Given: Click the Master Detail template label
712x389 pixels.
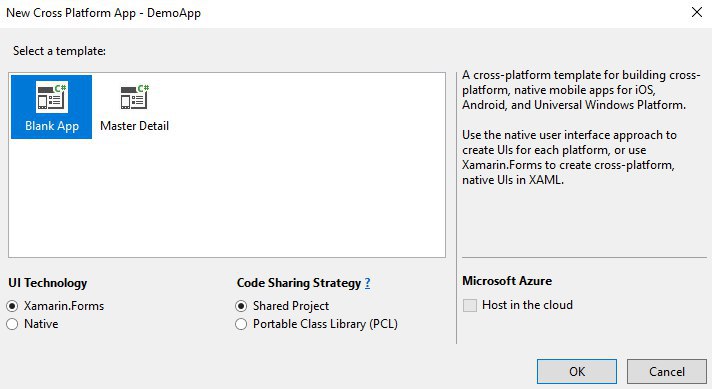Looking at the screenshot, I should click(x=134, y=126).
